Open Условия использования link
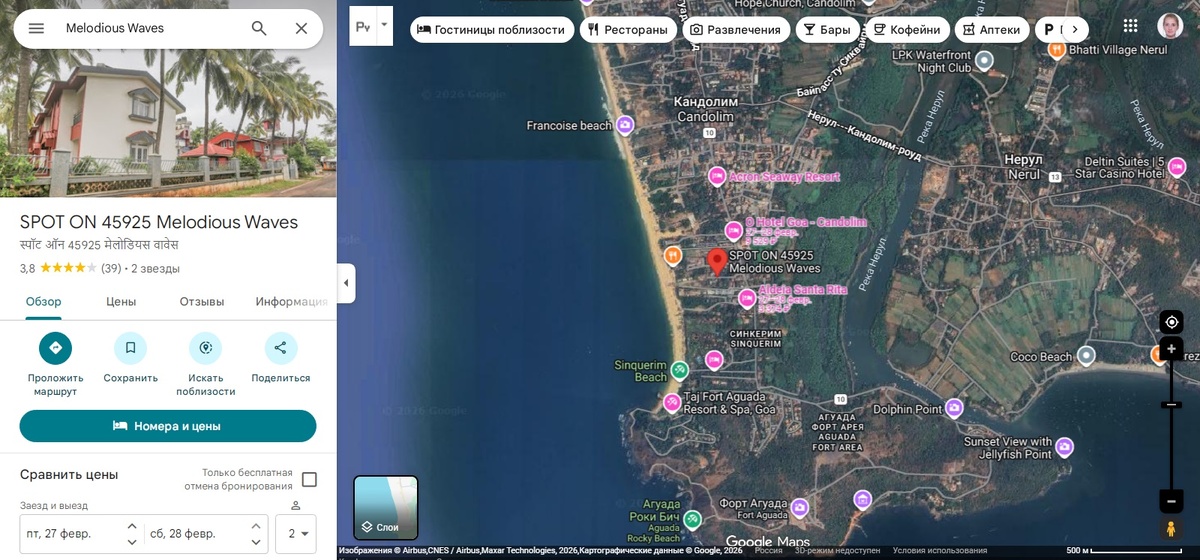Viewport: 1200px width, 560px height. tap(940, 550)
